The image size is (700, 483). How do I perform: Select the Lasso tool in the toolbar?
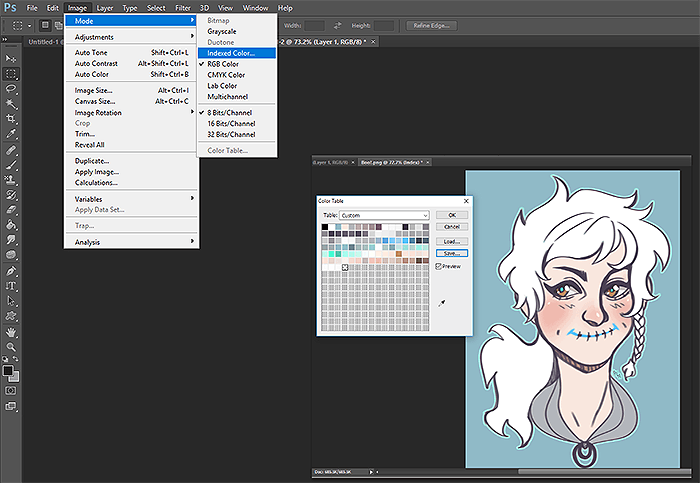pyautogui.click(x=11, y=88)
